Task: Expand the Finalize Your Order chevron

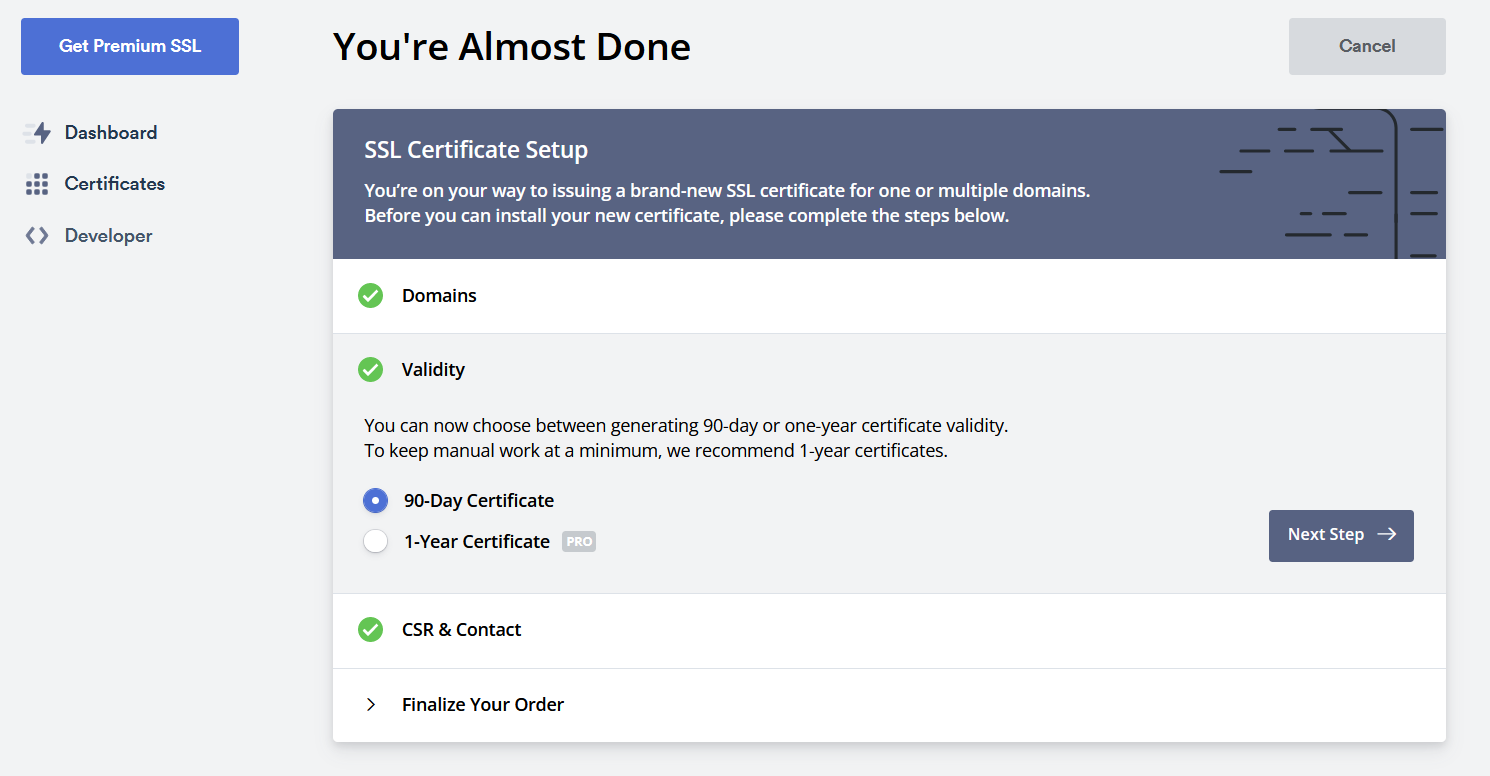Action: tap(371, 705)
